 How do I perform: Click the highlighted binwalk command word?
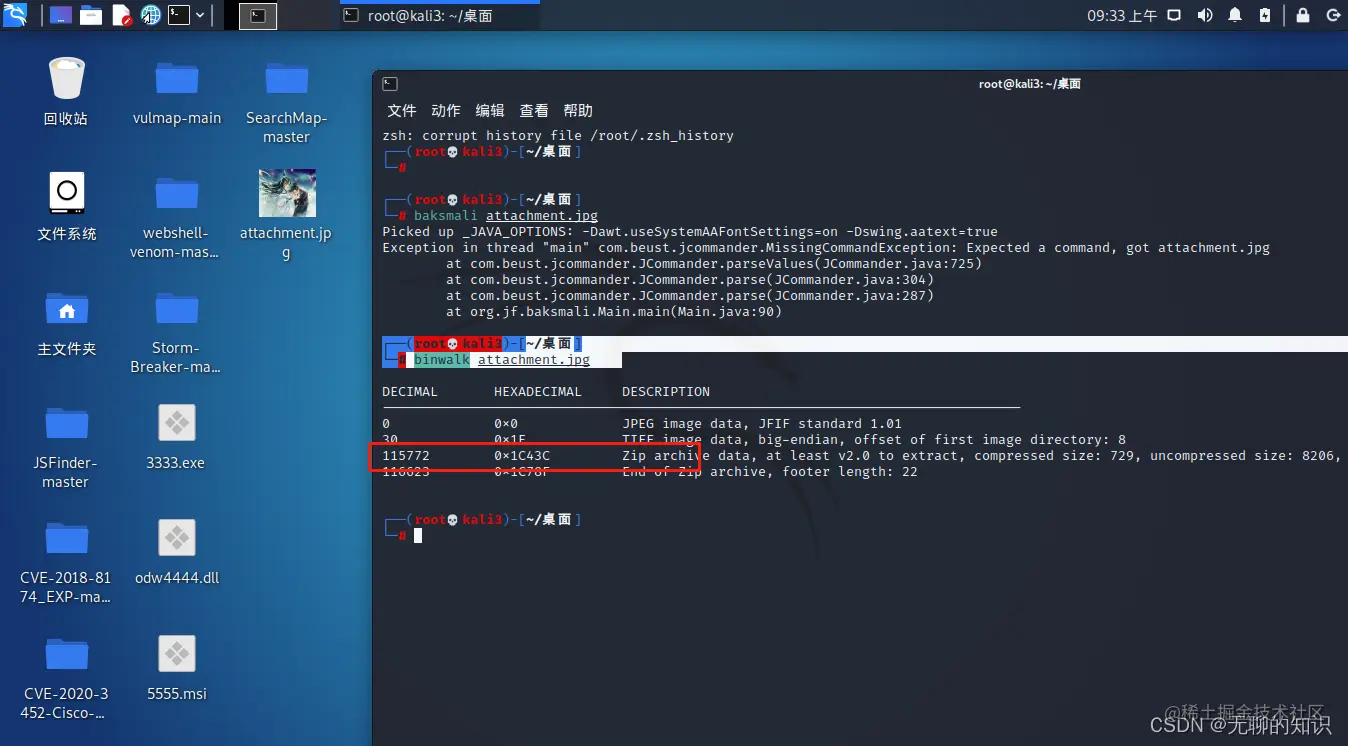[442, 359]
